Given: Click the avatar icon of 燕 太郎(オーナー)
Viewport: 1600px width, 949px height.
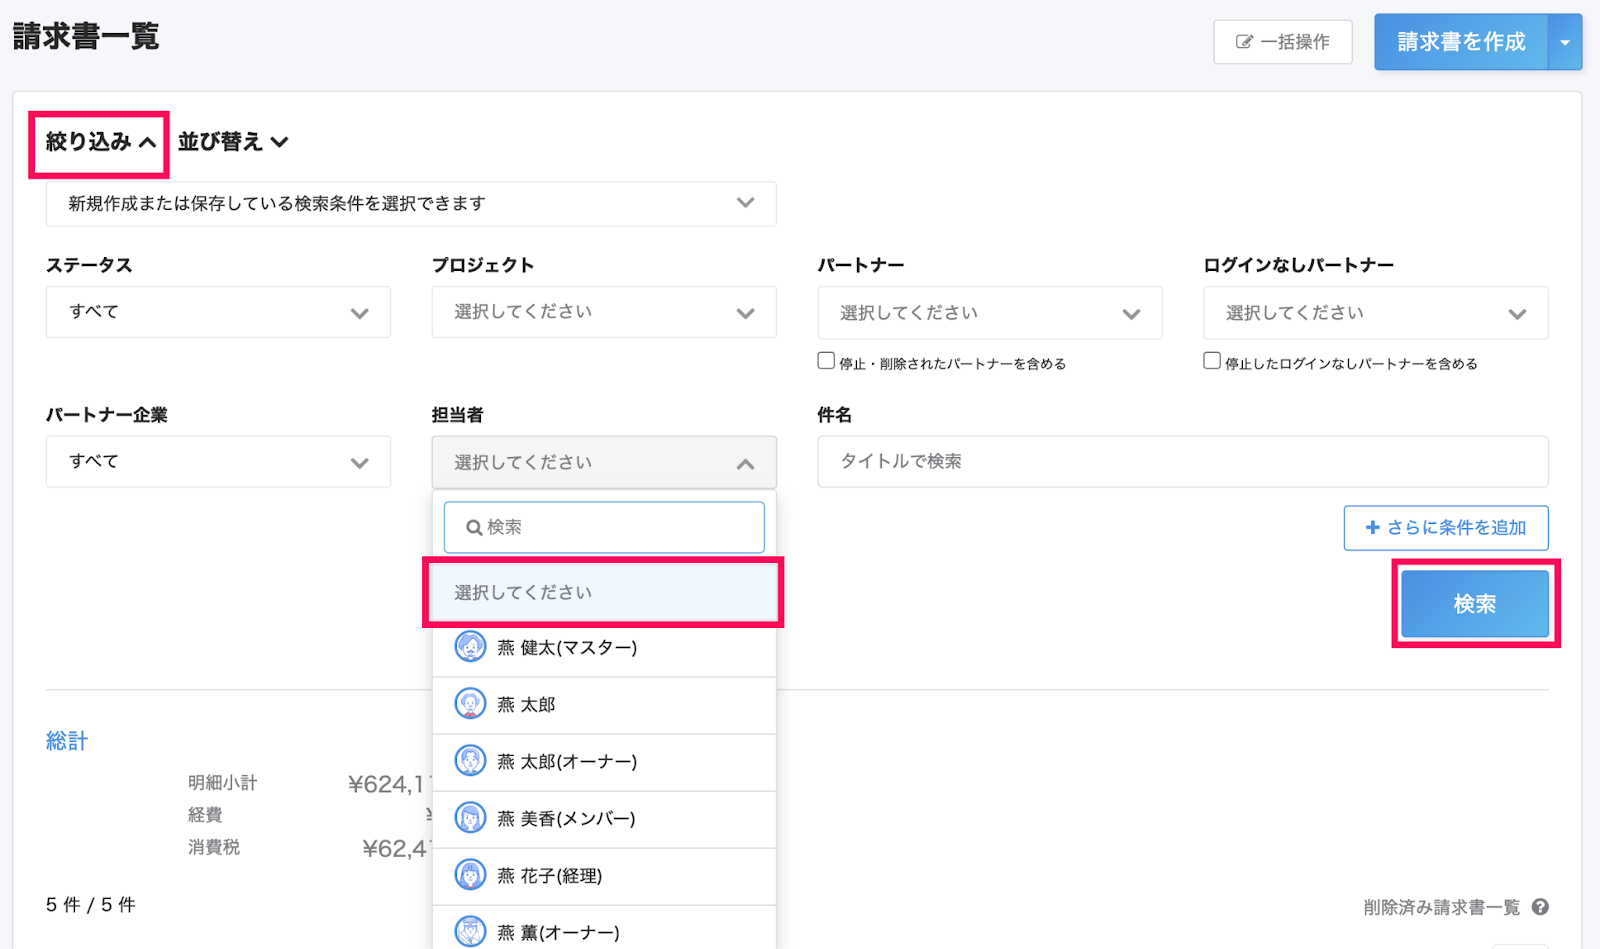Looking at the screenshot, I should [470, 761].
